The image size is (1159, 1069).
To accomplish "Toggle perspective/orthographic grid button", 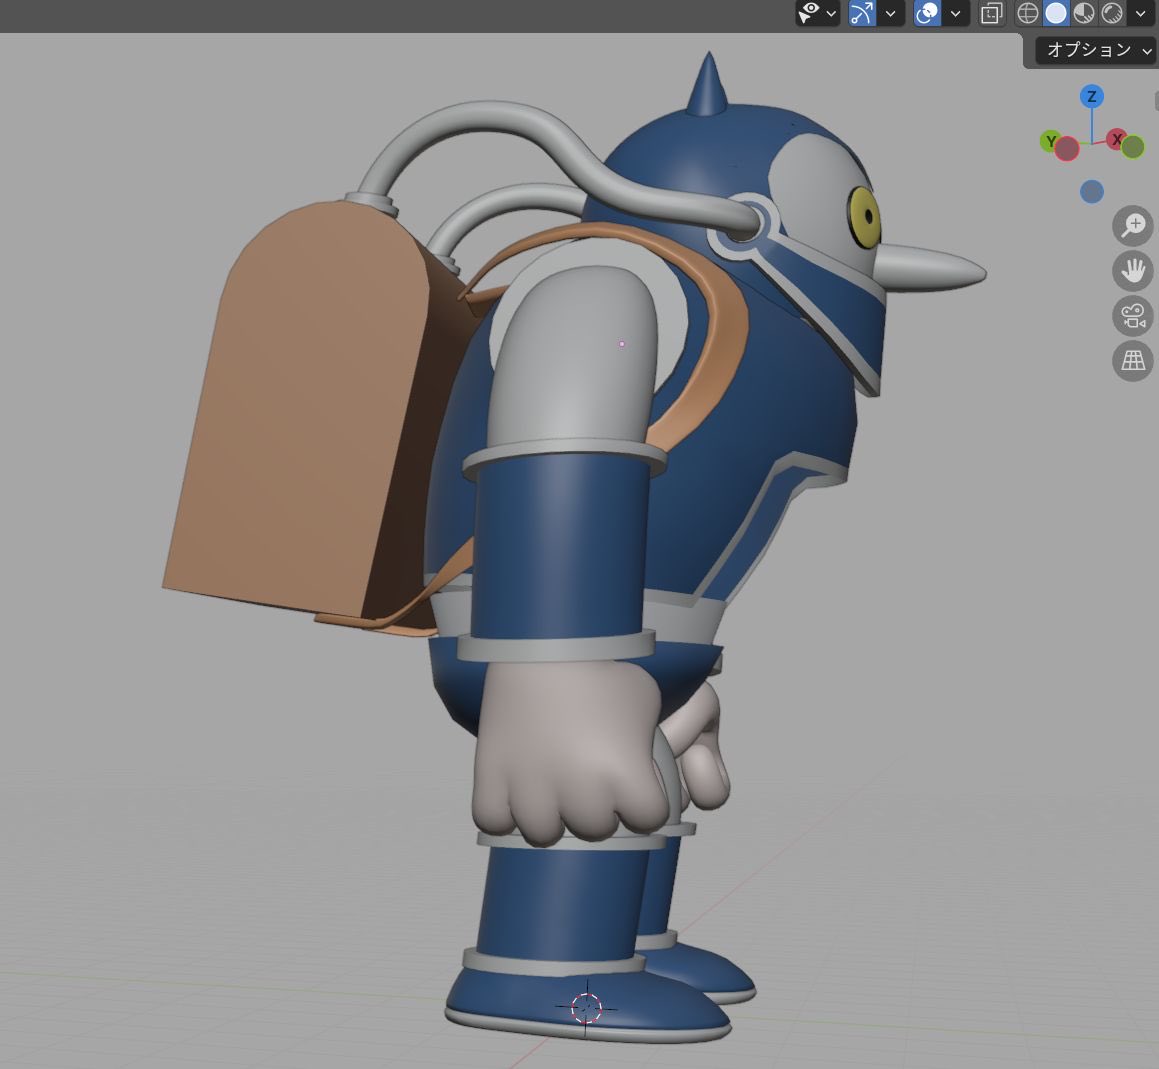I will click(1133, 361).
